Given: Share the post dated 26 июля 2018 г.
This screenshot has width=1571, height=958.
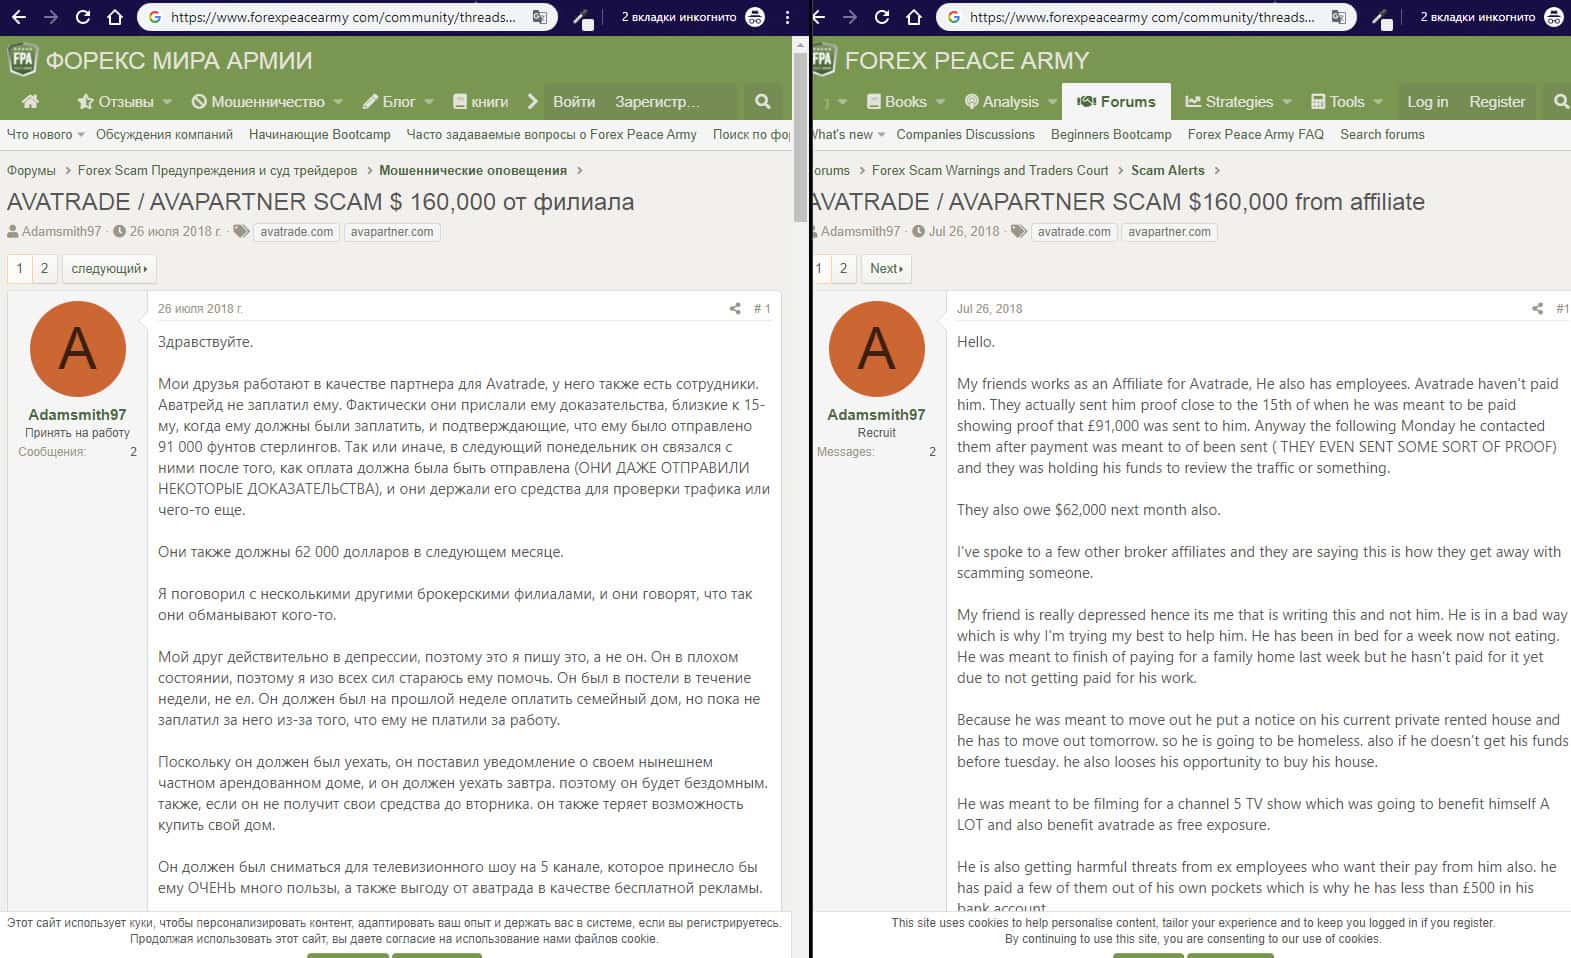Looking at the screenshot, I should click(735, 309).
